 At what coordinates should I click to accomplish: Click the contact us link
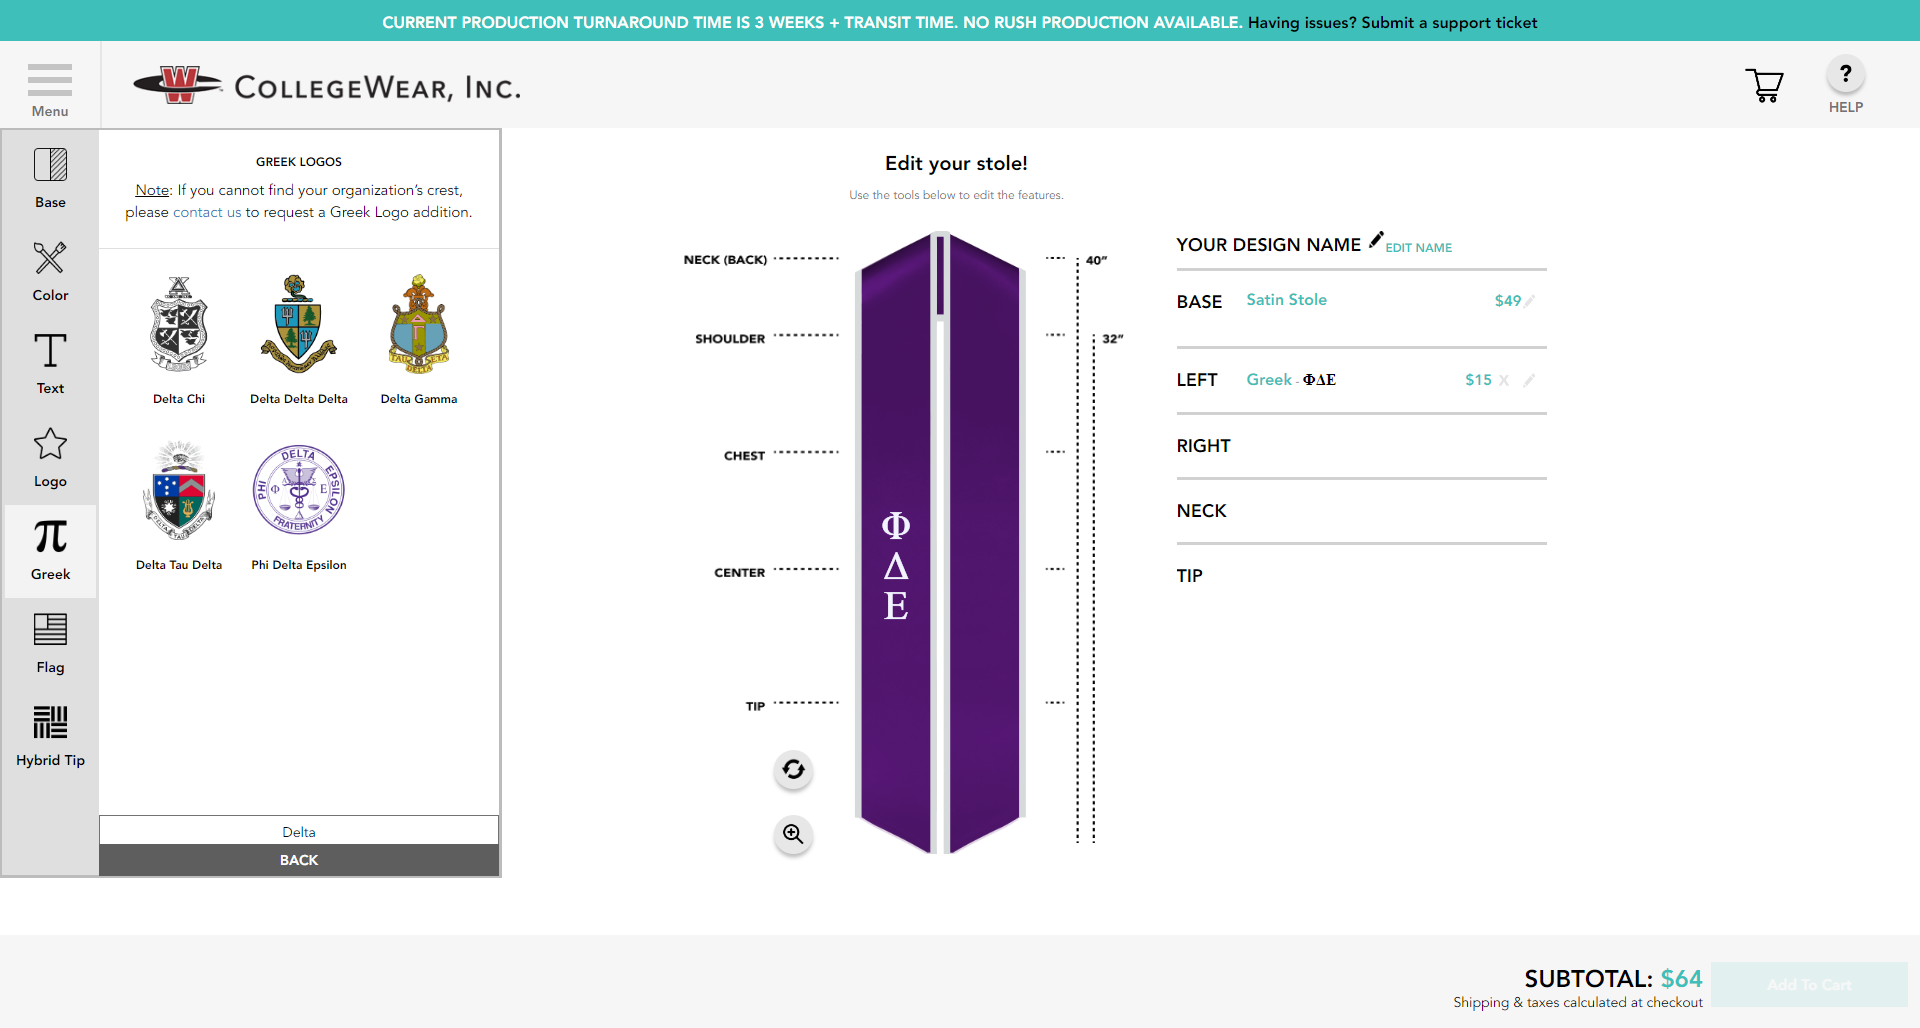207,212
